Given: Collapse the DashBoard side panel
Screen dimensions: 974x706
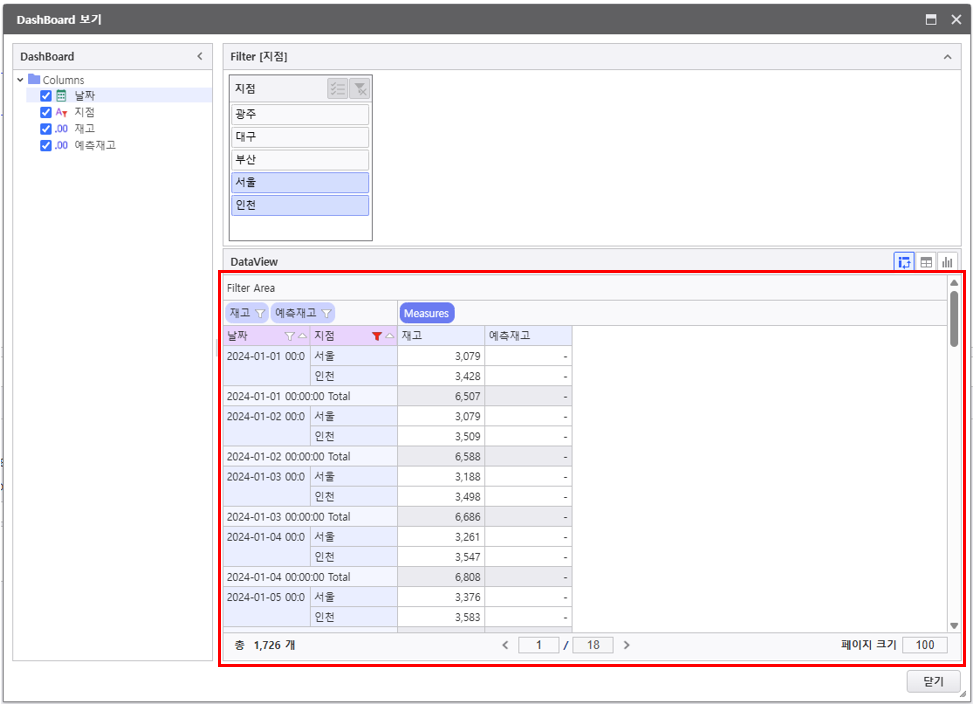Looking at the screenshot, I should pos(199,57).
